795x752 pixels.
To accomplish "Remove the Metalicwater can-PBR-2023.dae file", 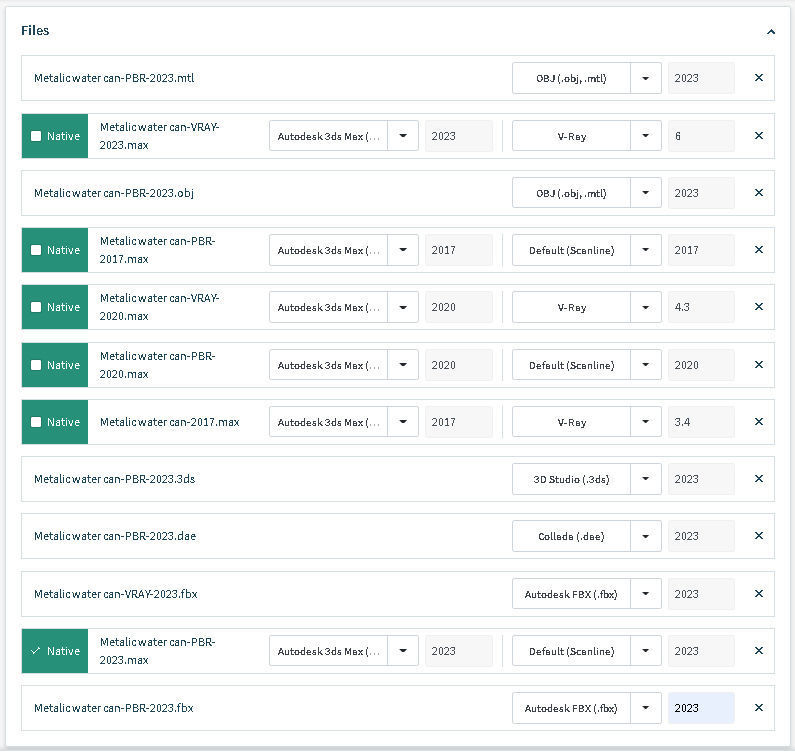I will pos(758,536).
